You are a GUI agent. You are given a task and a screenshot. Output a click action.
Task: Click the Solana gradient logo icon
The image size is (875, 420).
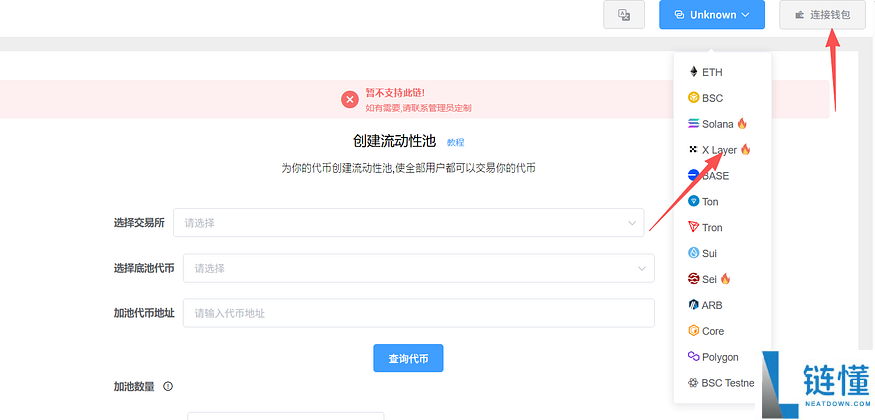[694, 124]
